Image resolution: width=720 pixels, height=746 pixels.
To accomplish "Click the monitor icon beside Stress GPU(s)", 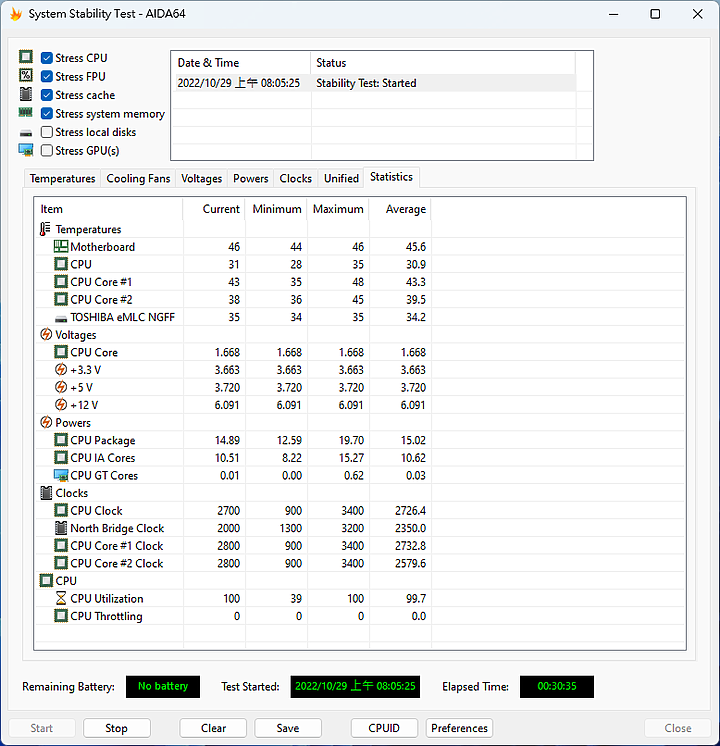I will [26, 150].
